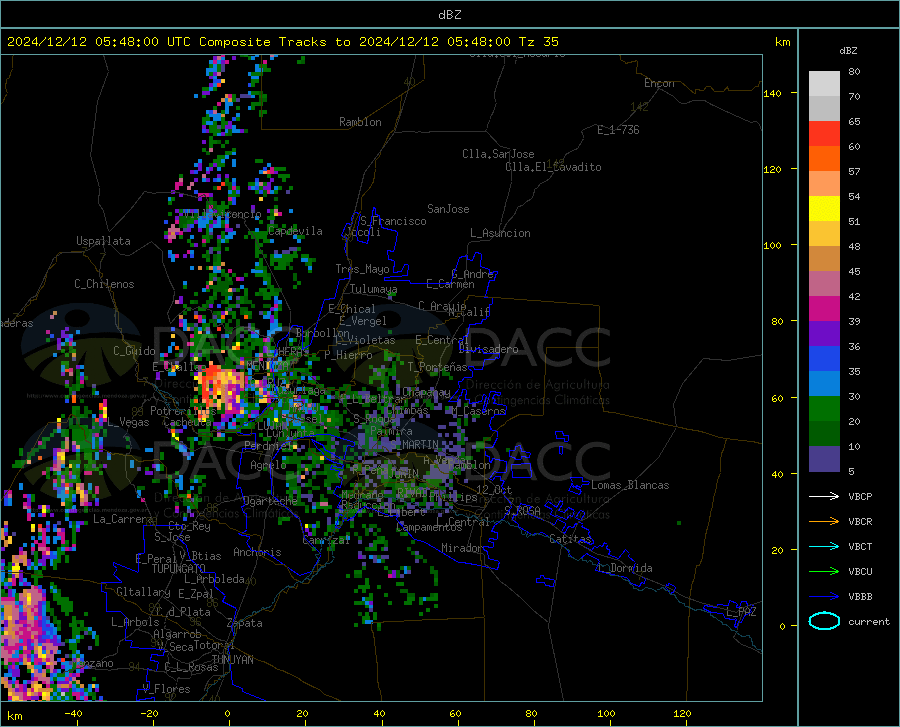900x727 pixels.
Task: Click the 'Gltallary' place label
Action: point(143,592)
